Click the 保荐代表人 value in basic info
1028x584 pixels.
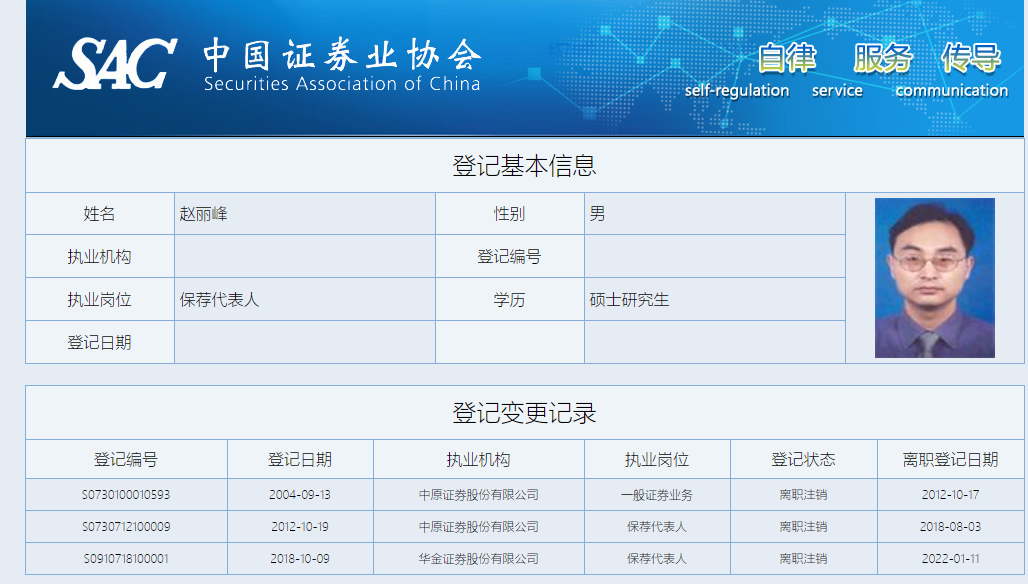point(219,300)
